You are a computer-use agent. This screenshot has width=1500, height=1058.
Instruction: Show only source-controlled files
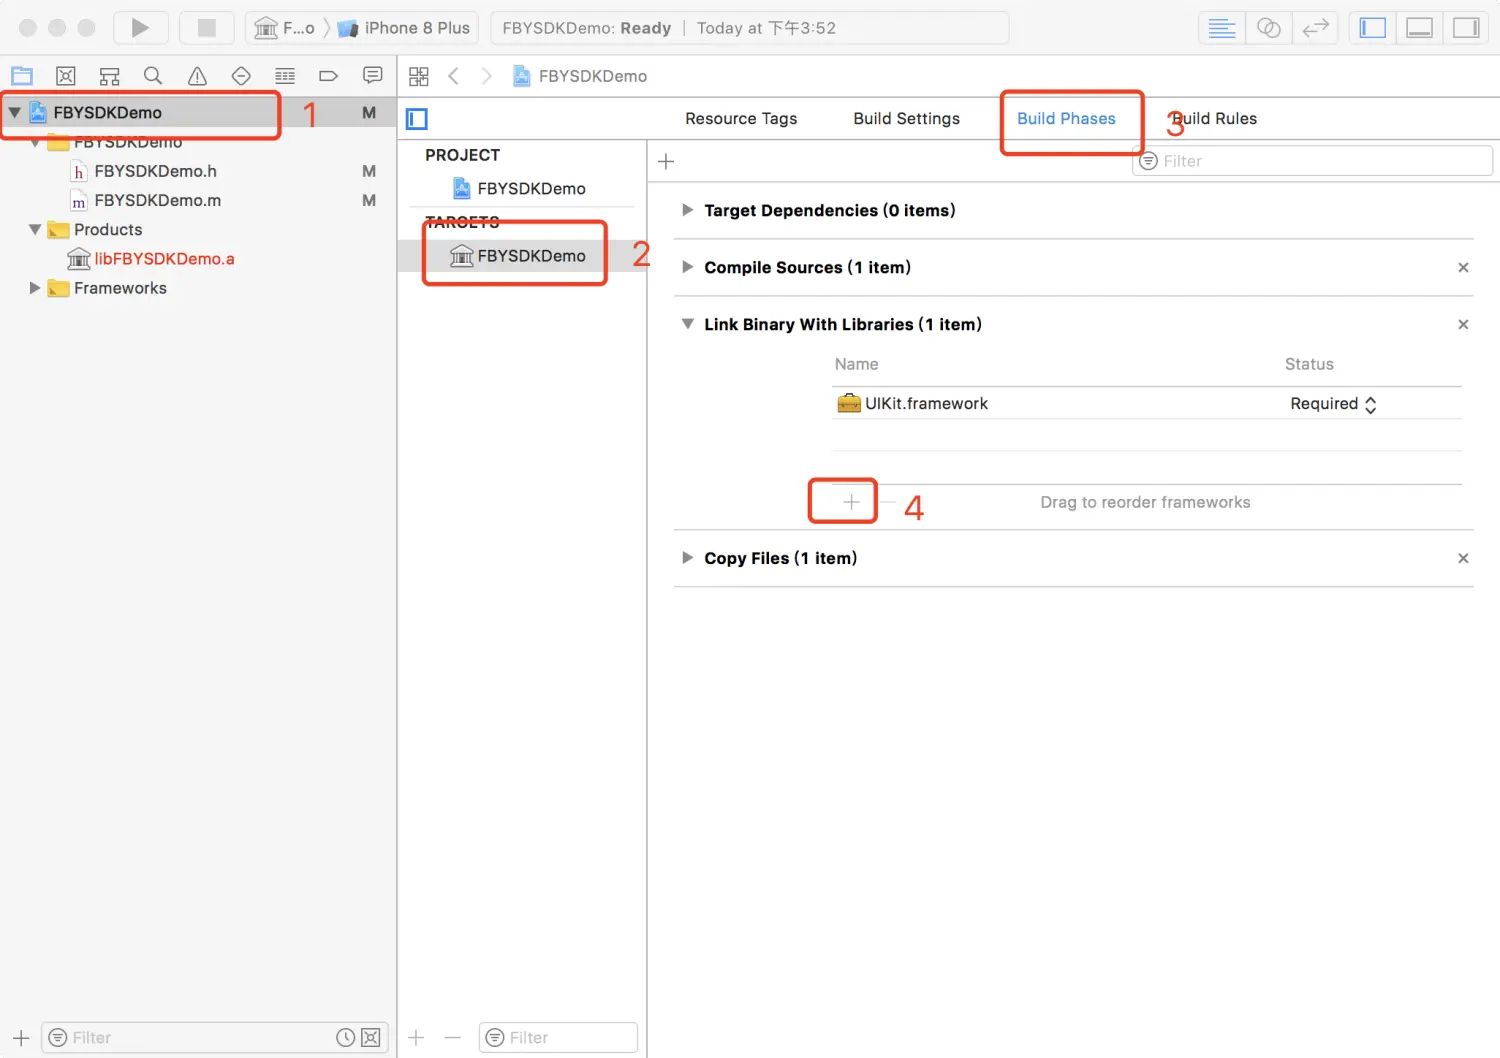pos(370,1038)
